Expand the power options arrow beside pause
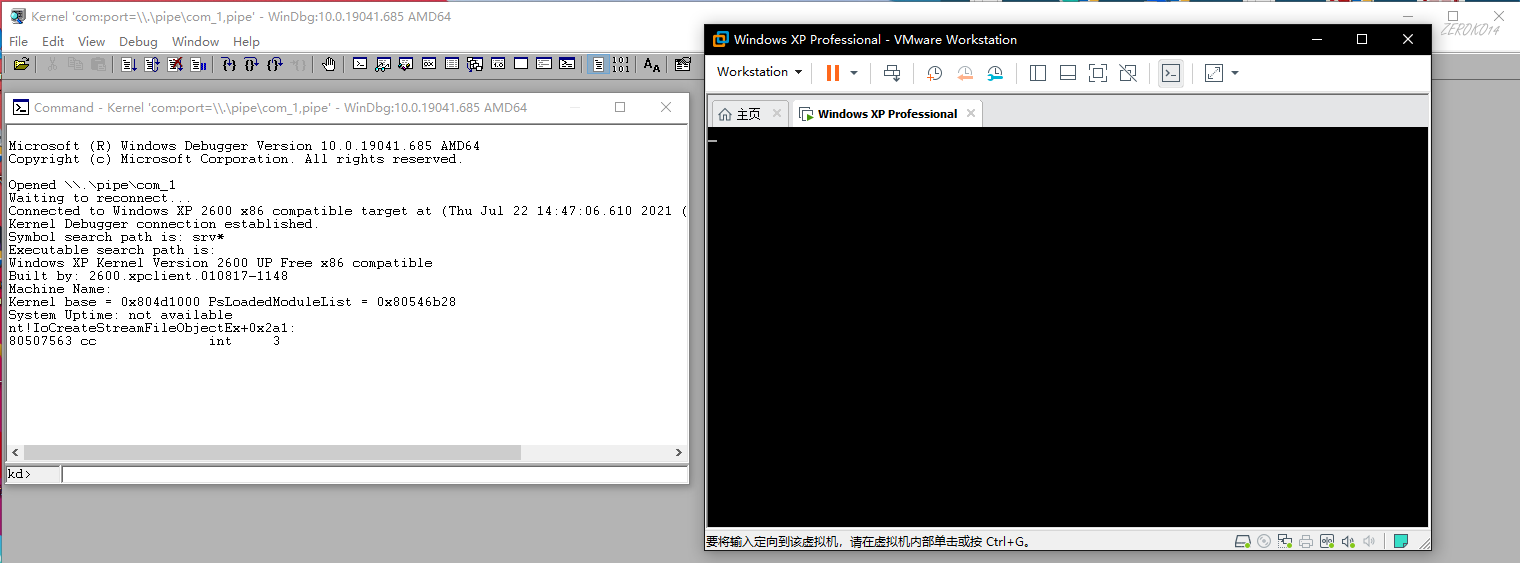This screenshot has height=563, width=1520. tap(854, 73)
